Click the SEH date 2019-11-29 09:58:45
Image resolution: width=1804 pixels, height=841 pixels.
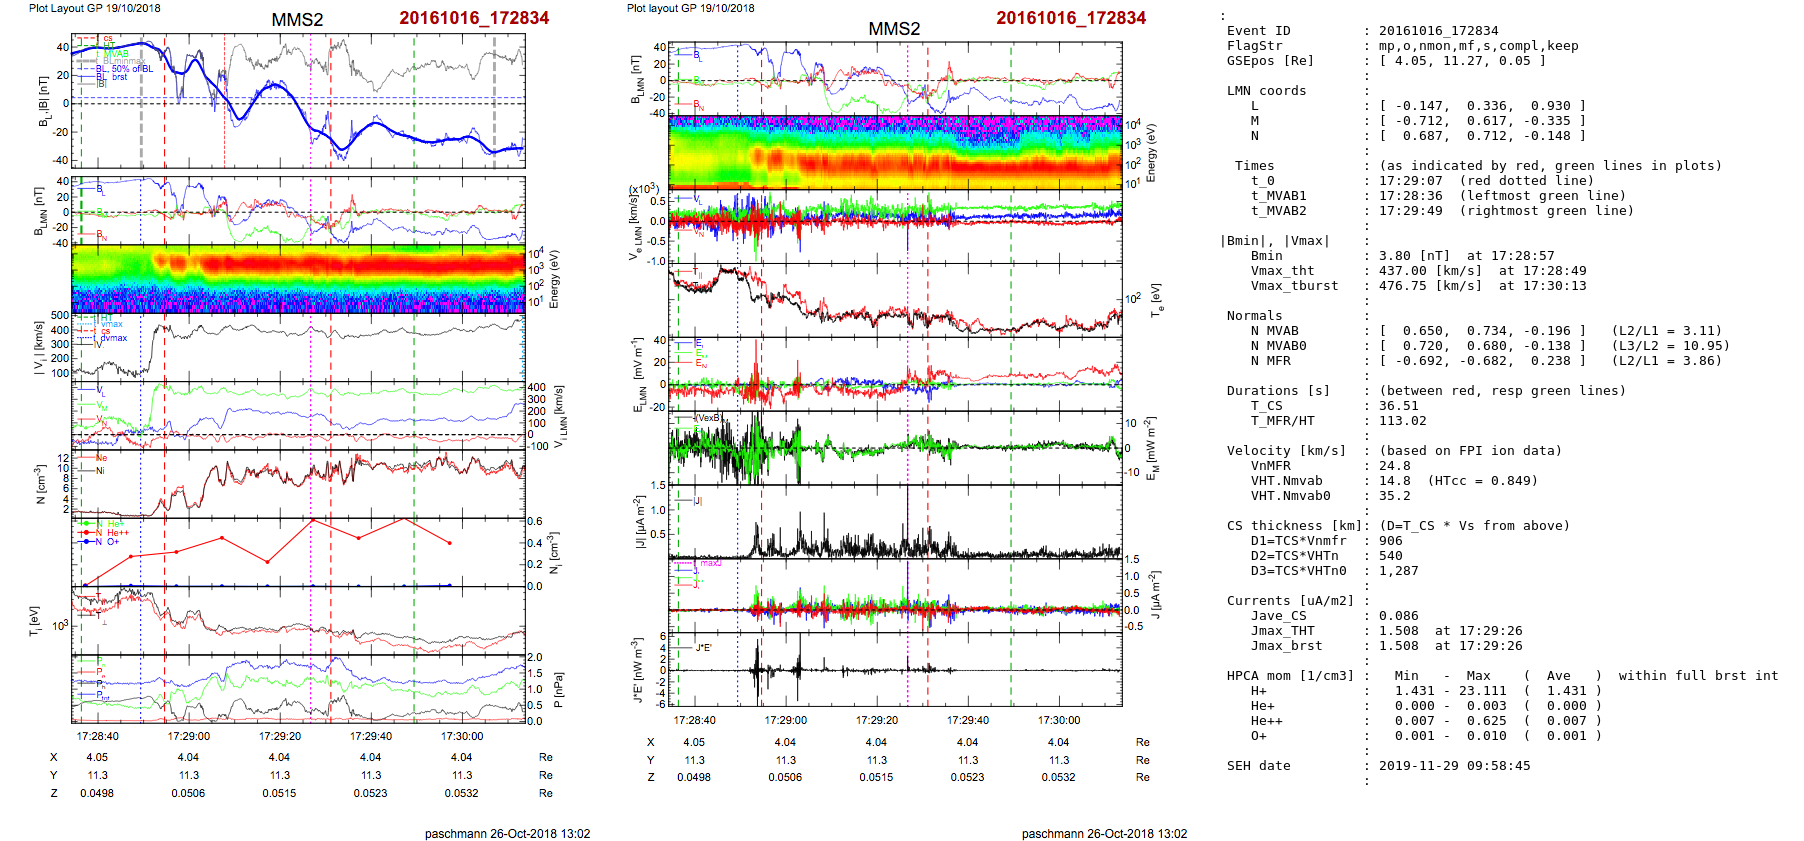[1454, 766]
